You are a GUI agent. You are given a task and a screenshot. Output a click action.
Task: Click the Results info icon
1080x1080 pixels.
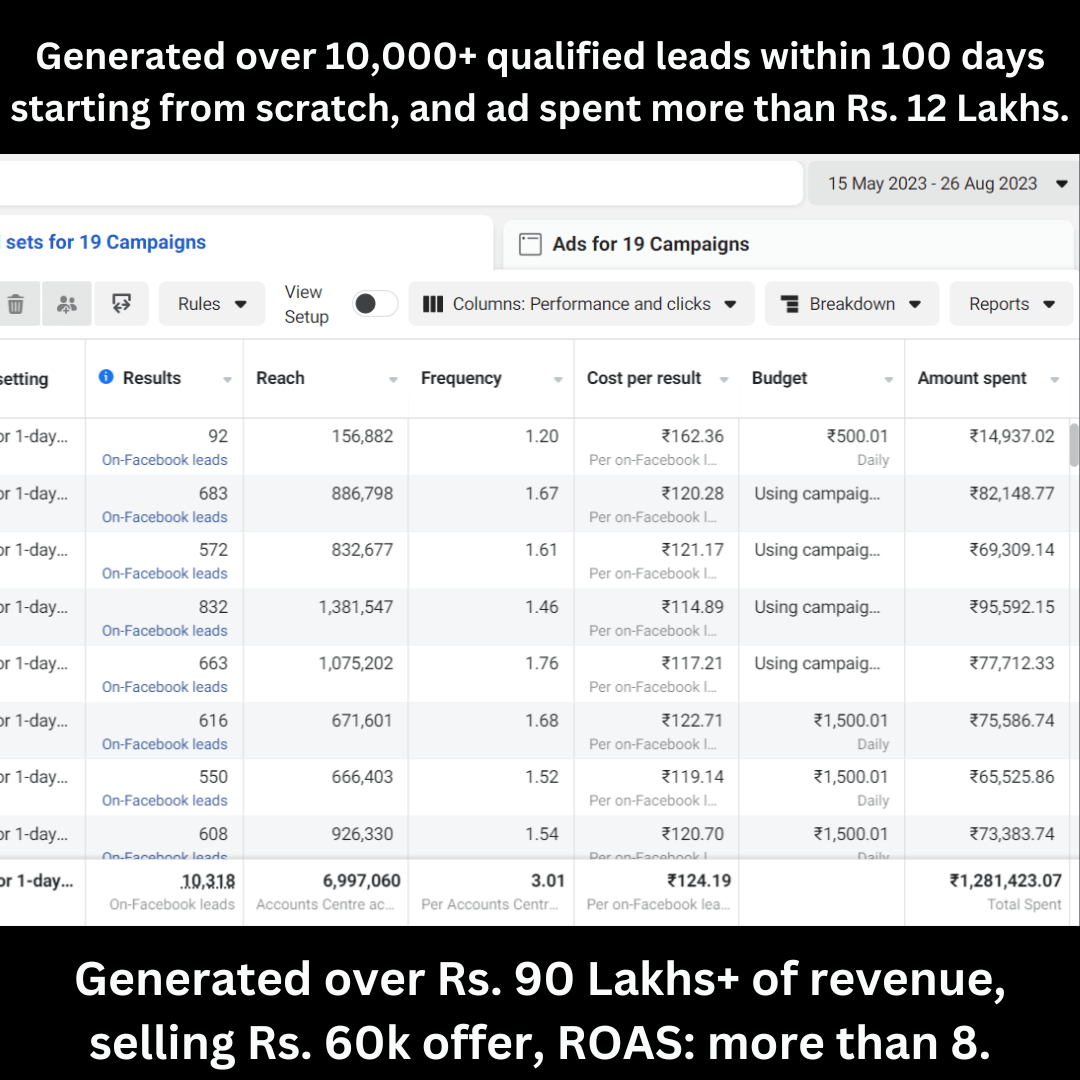click(106, 377)
